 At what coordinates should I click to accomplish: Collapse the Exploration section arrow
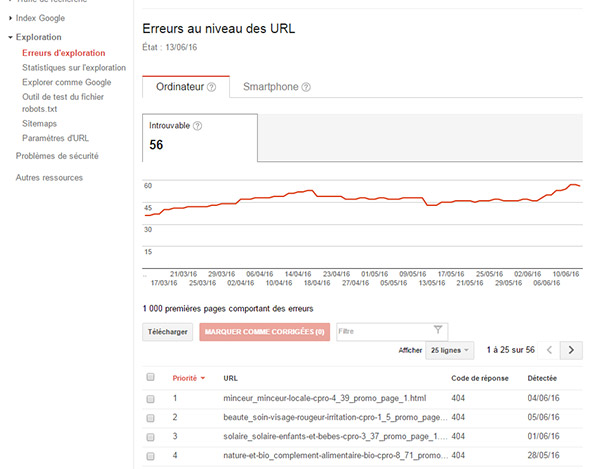[x=10, y=37]
